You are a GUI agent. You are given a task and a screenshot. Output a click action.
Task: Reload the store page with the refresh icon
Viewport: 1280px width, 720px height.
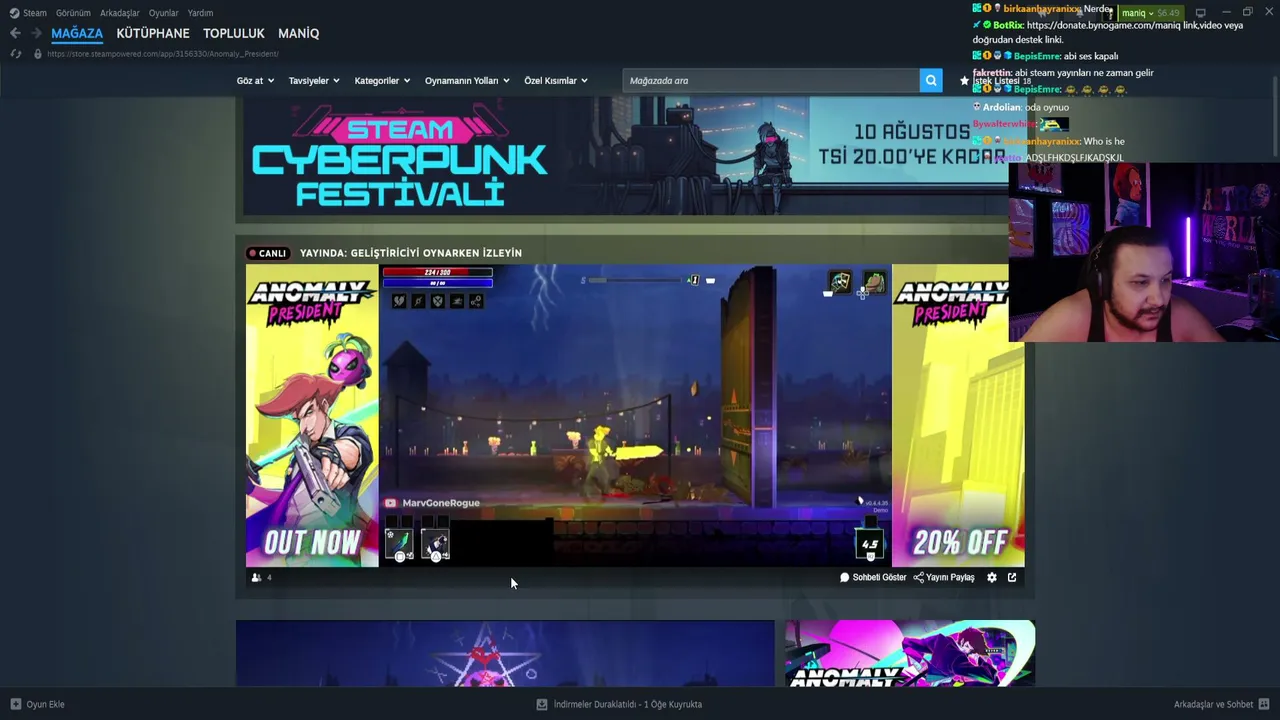click(16, 53)
